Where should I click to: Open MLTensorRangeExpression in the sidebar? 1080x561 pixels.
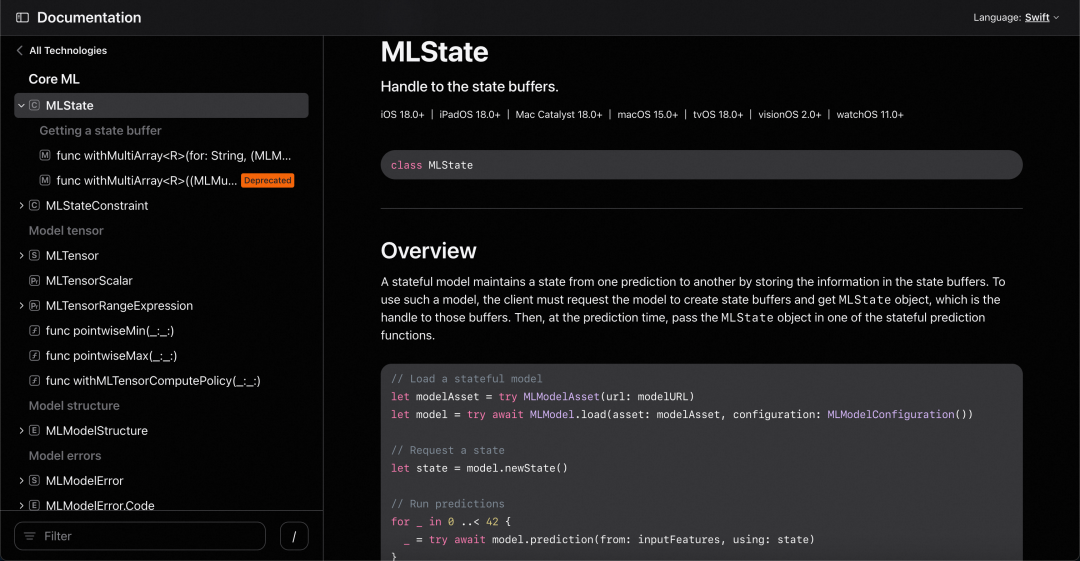[x=119, y=305]
